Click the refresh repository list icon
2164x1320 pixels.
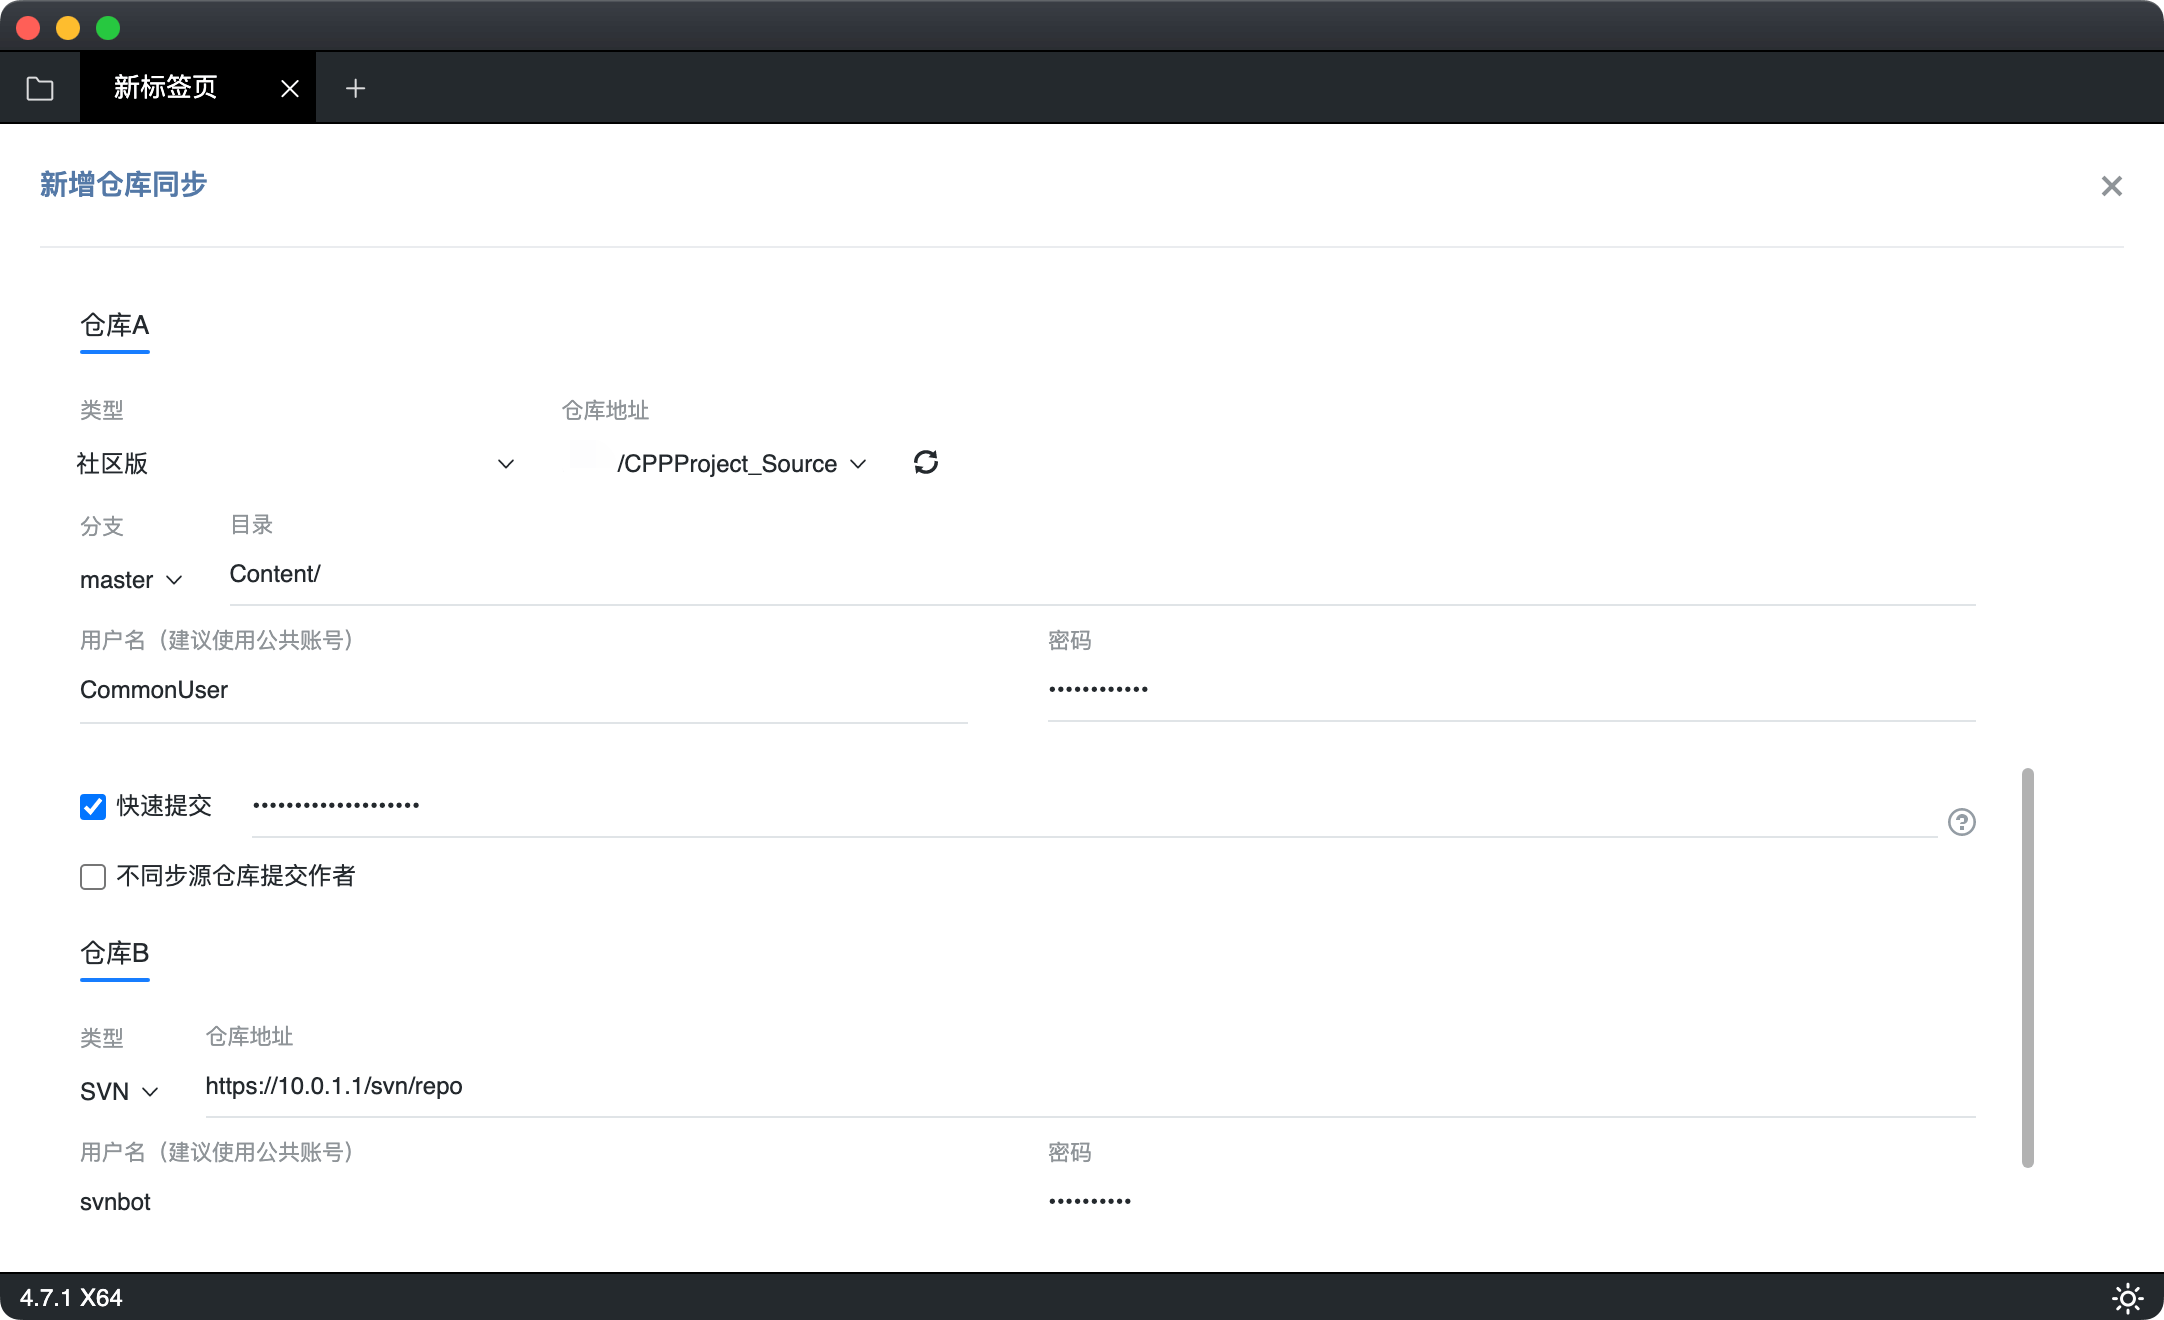925,462
